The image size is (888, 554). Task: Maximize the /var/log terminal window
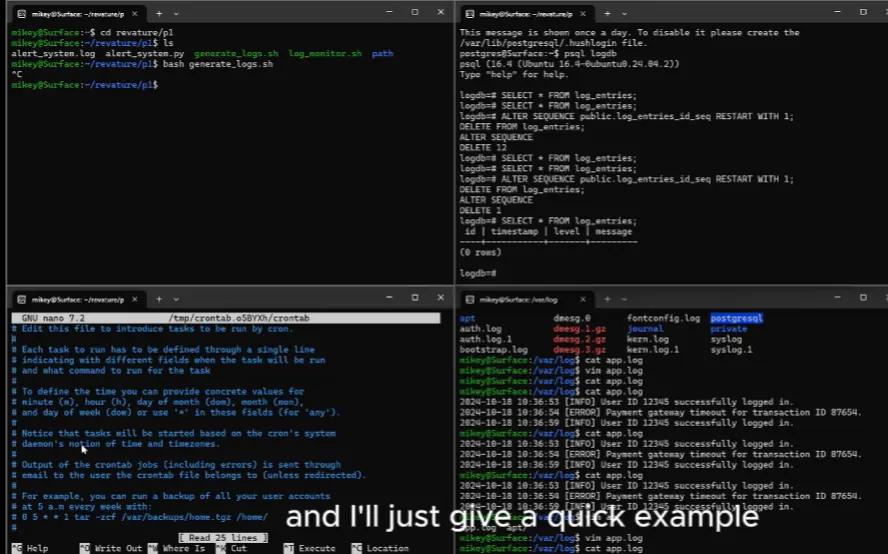(863, 297)
